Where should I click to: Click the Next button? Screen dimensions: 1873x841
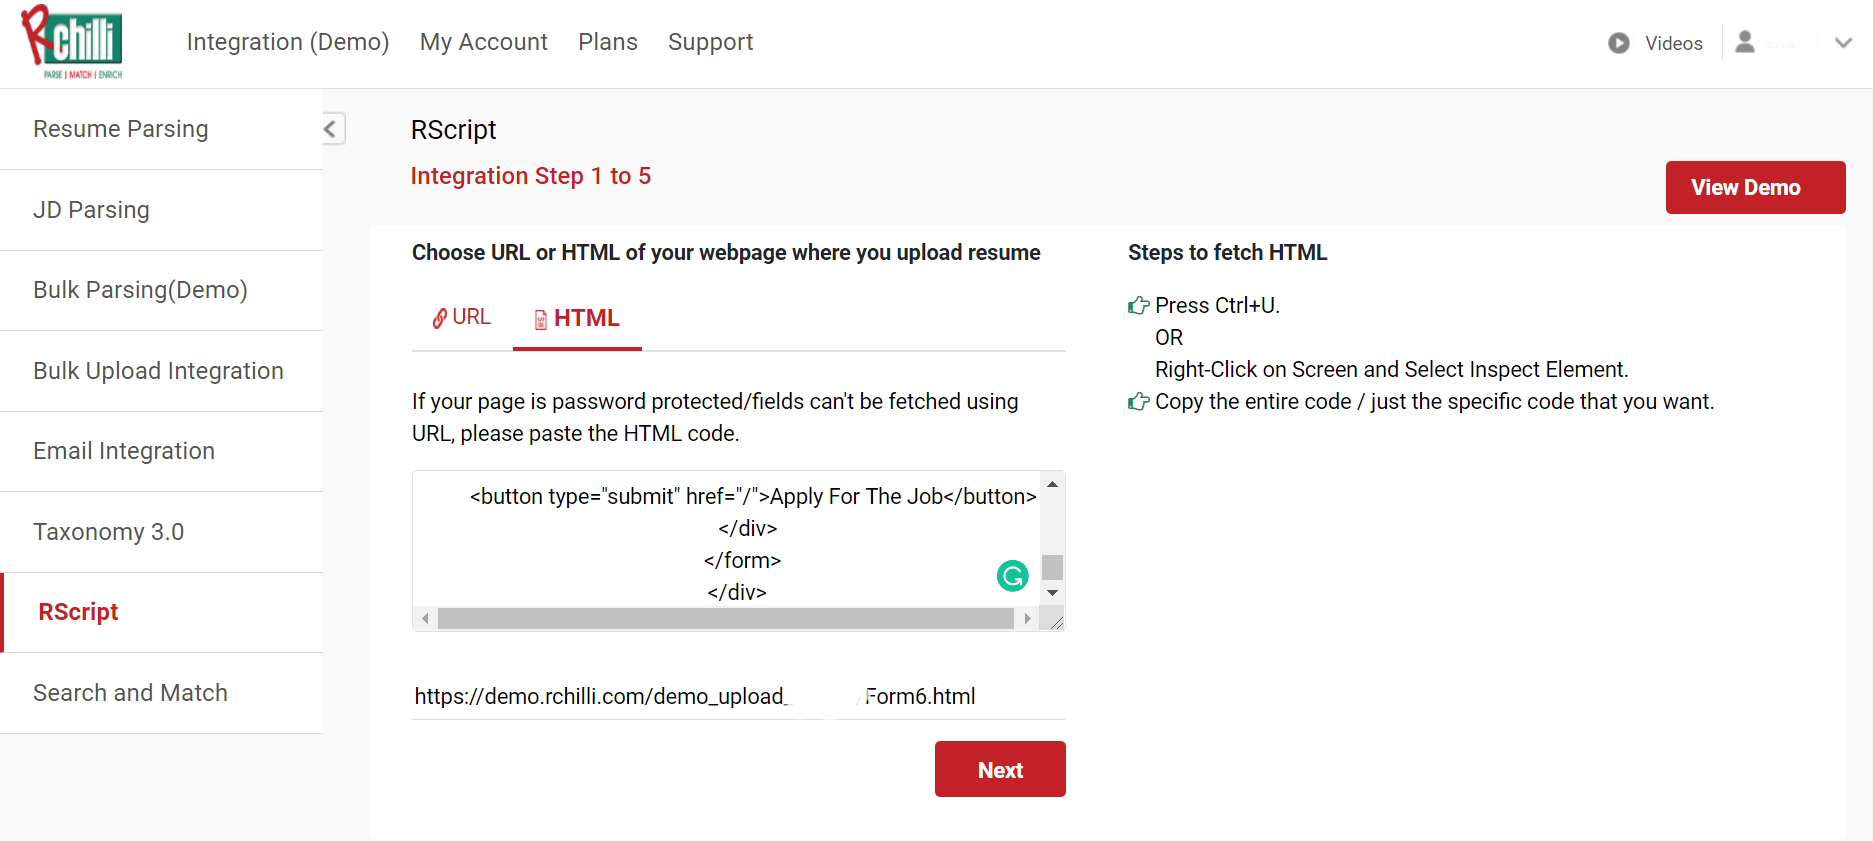[1000, 769]
